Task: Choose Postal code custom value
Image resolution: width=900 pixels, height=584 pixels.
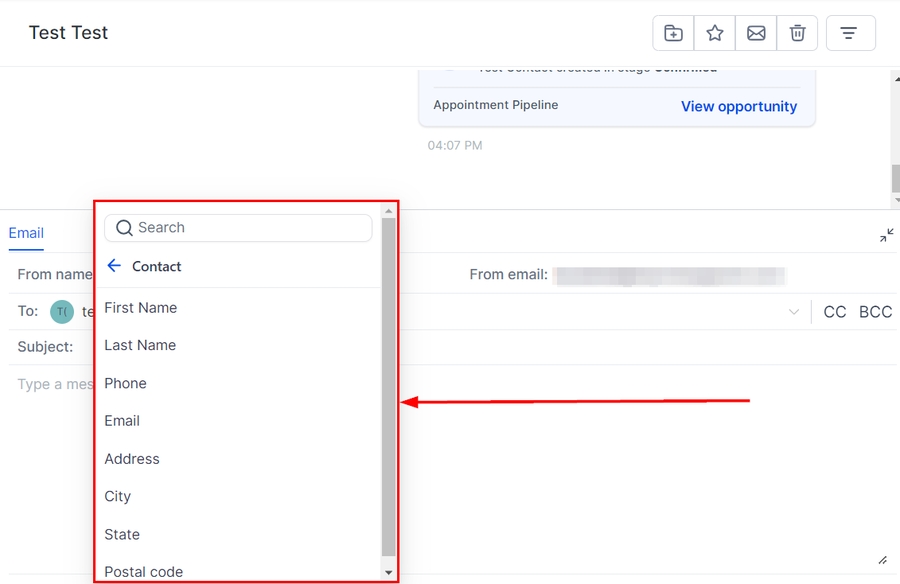Action: click(144, 571)
